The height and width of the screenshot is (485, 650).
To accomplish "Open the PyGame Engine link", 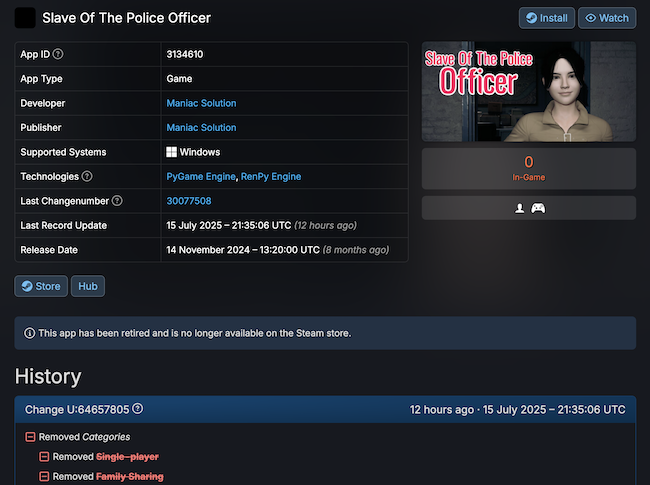I will (200, 177).
